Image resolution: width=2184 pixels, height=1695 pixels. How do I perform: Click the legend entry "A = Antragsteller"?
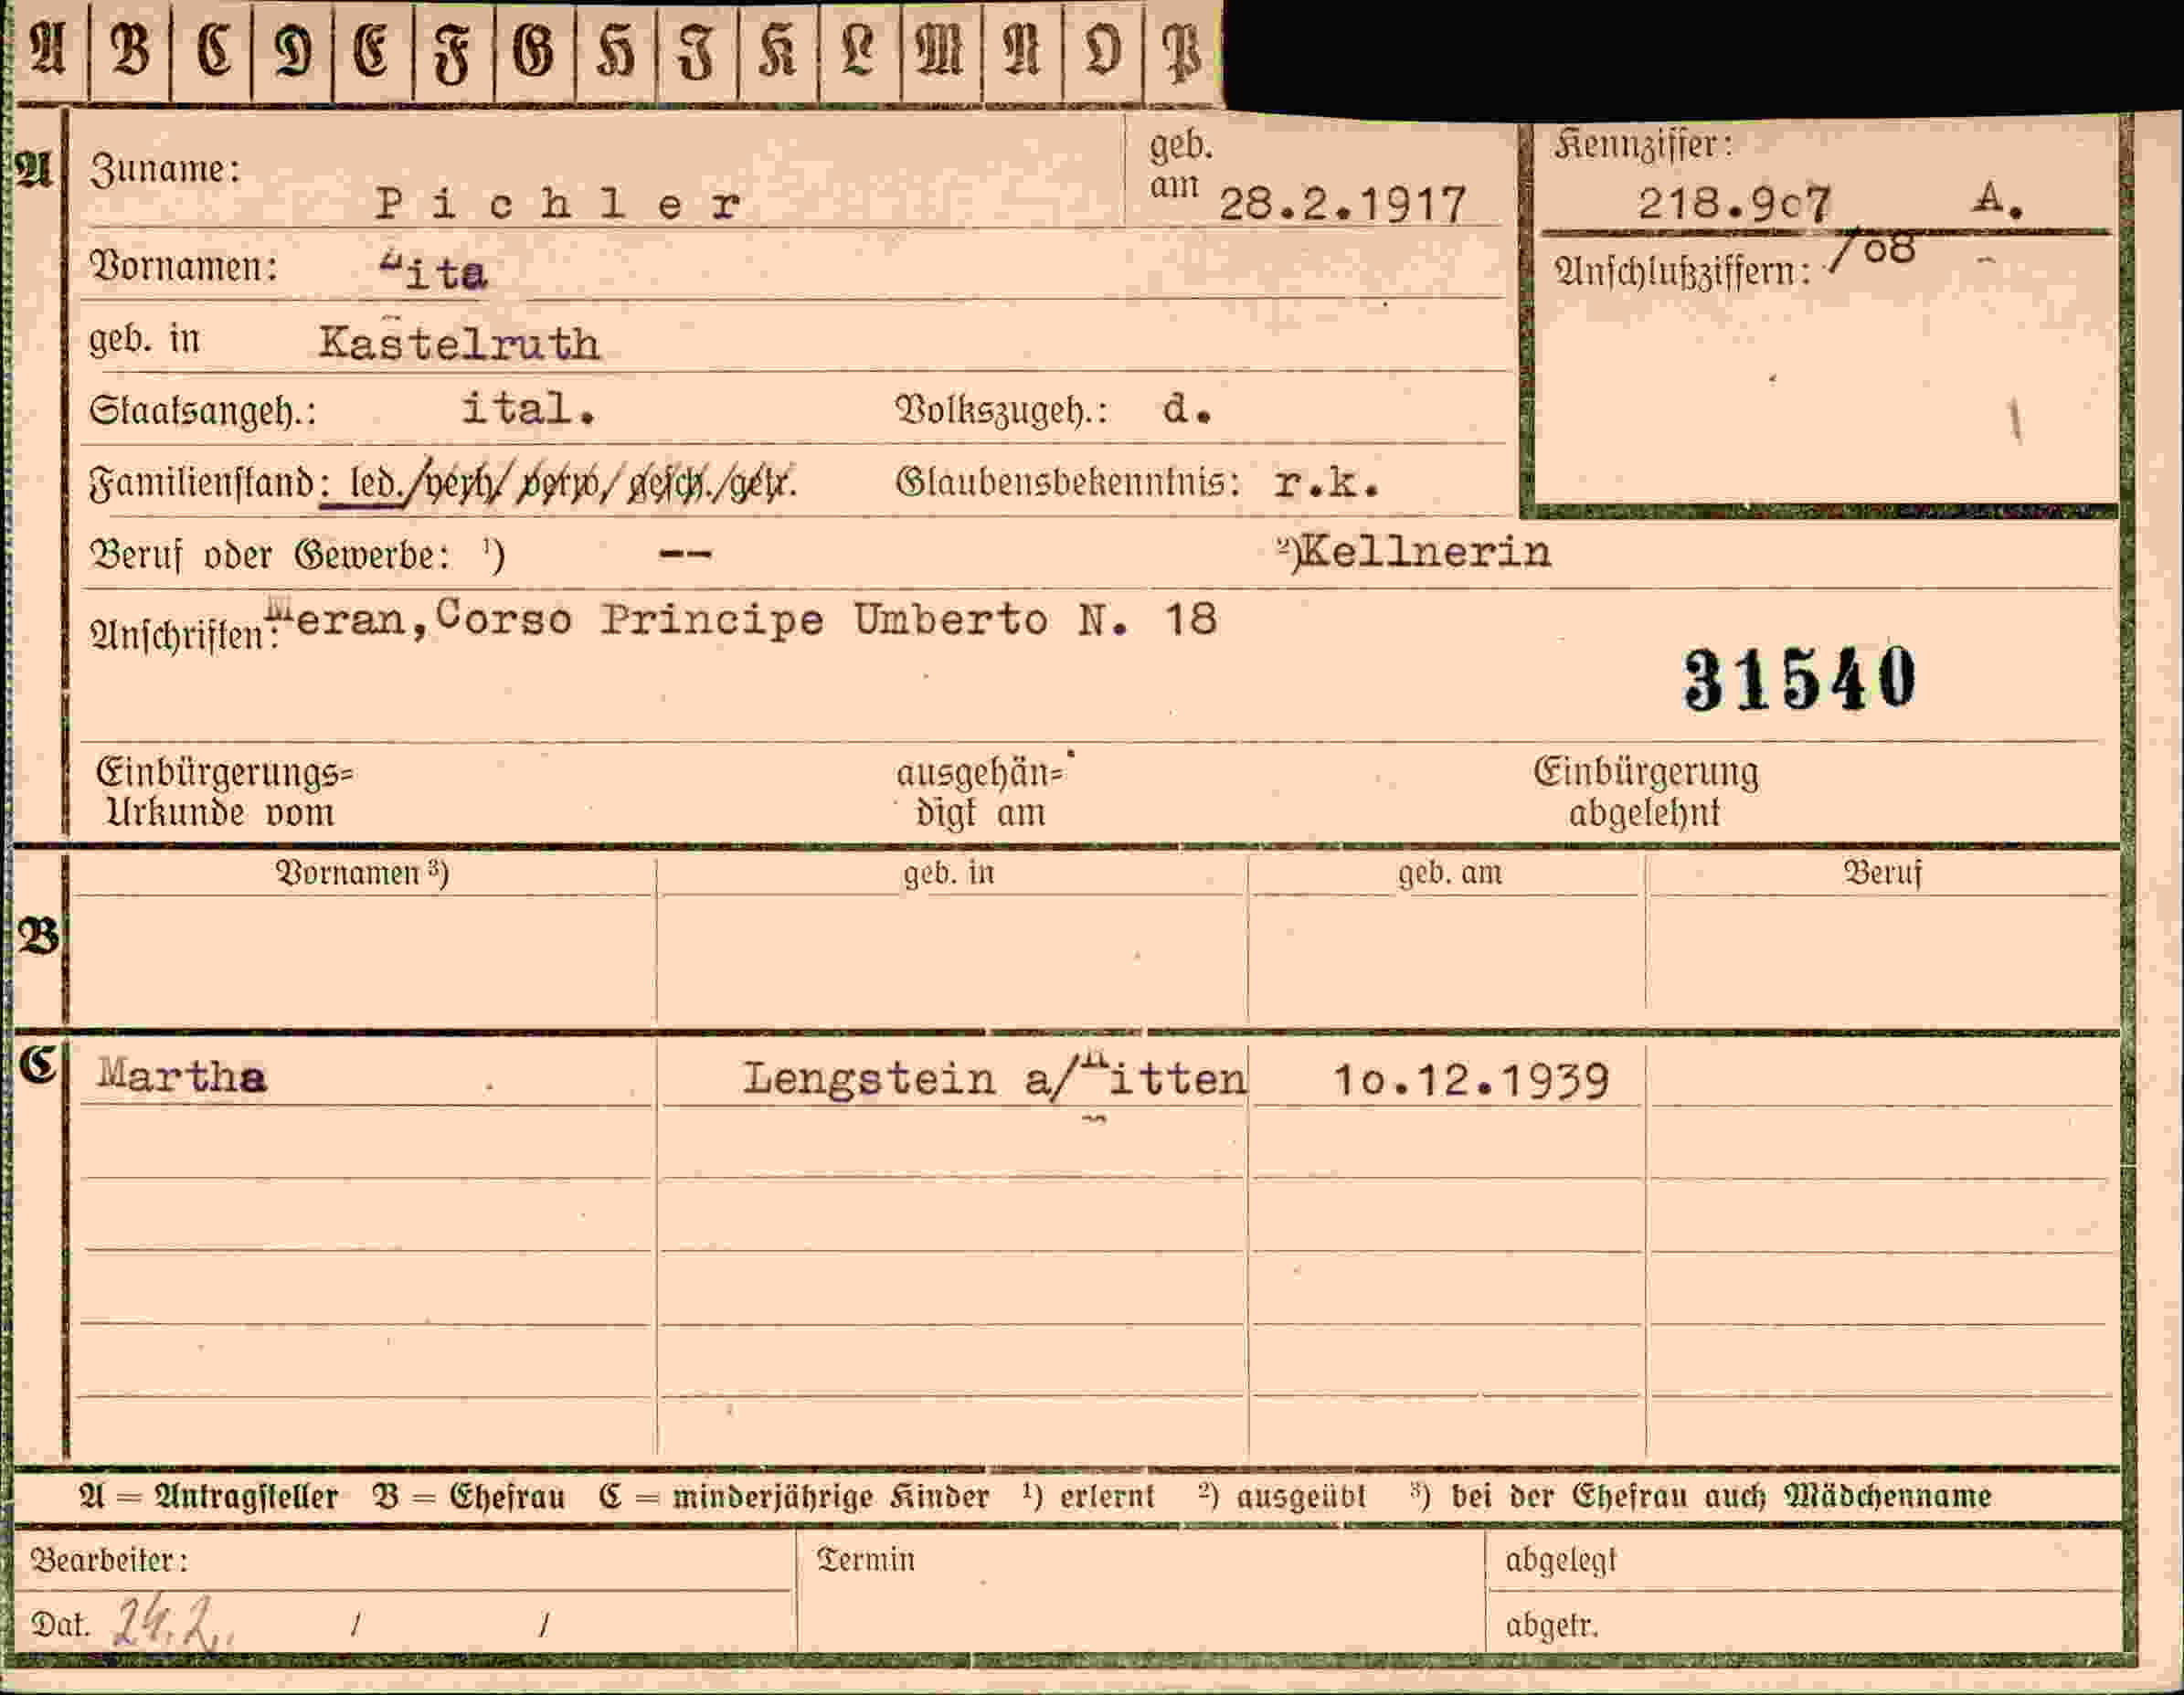pos(209,1496)
